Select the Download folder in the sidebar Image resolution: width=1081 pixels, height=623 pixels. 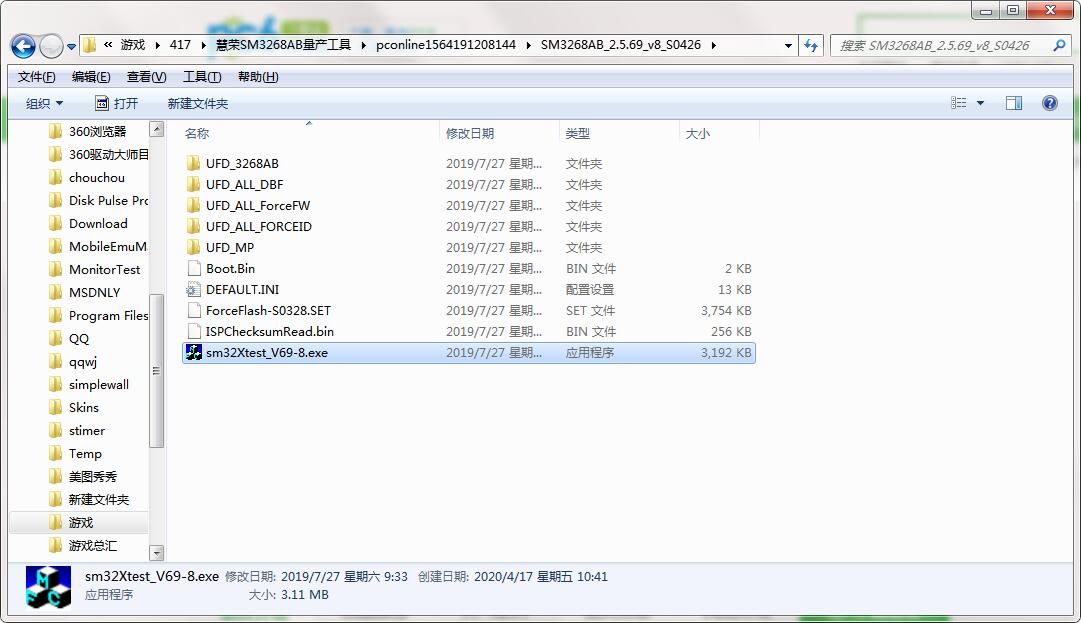point(97,223)
